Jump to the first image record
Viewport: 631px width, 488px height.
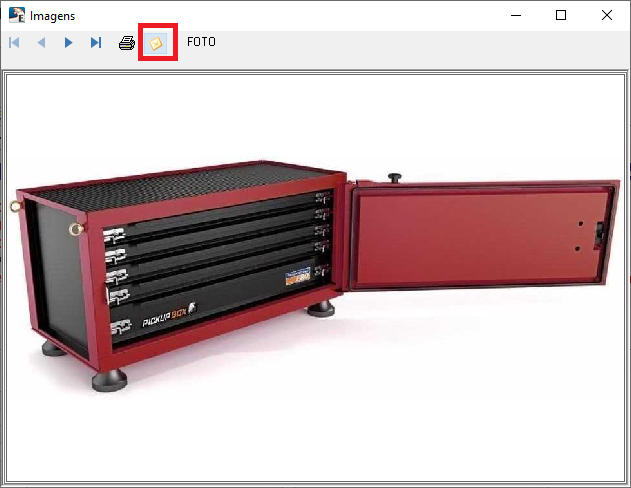(15, 43)
